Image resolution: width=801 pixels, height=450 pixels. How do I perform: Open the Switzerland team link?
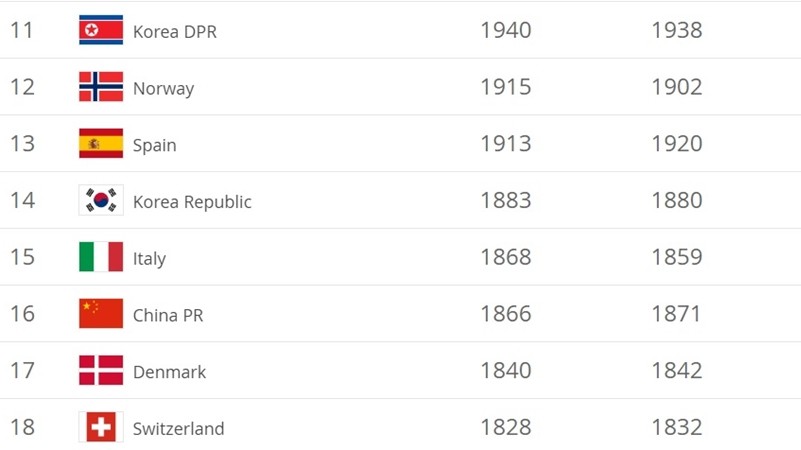(178, 429)
